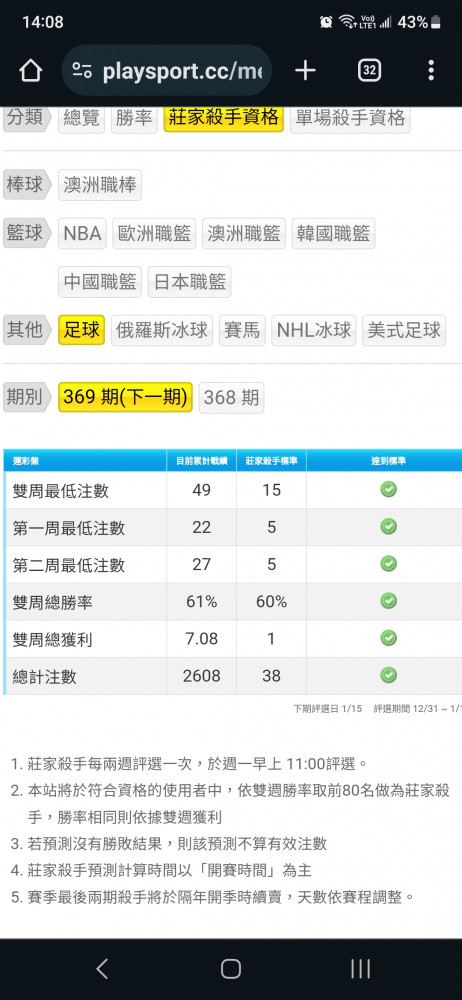Screen dimensions: 462x1000
Task: Tap the Wi-Fi status icon
Action: click(347, 22)
